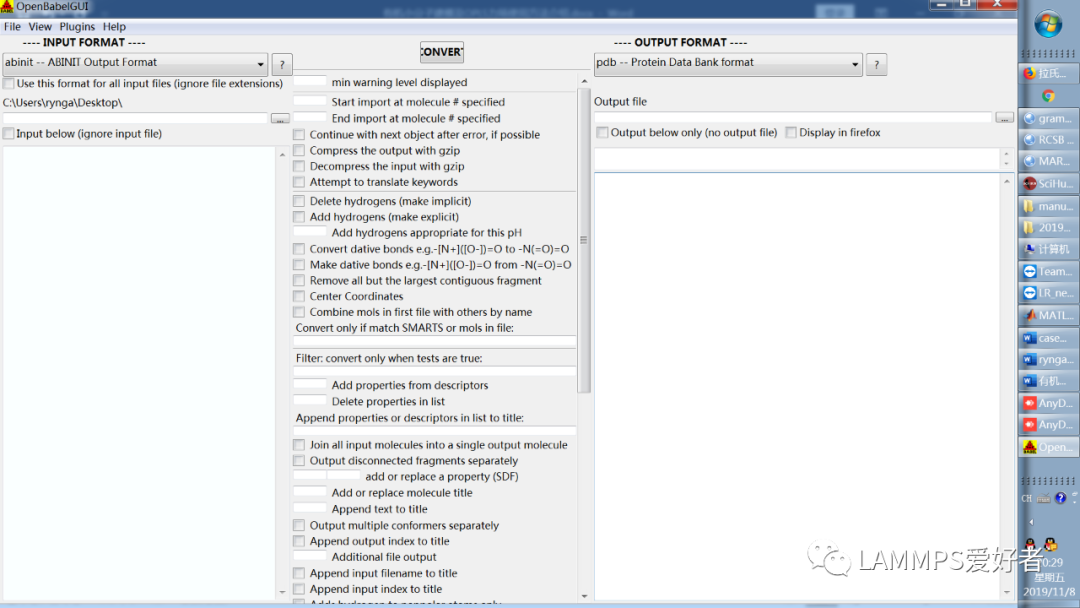Click the on-screen keyboard tray icon
1080x608 pixels.
1043,499
